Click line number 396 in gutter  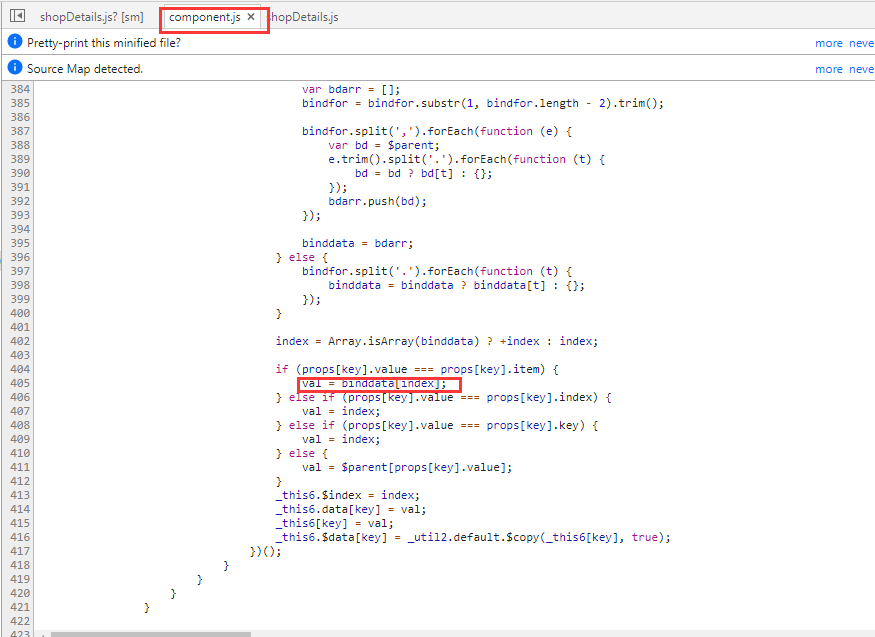pos(20,257)
